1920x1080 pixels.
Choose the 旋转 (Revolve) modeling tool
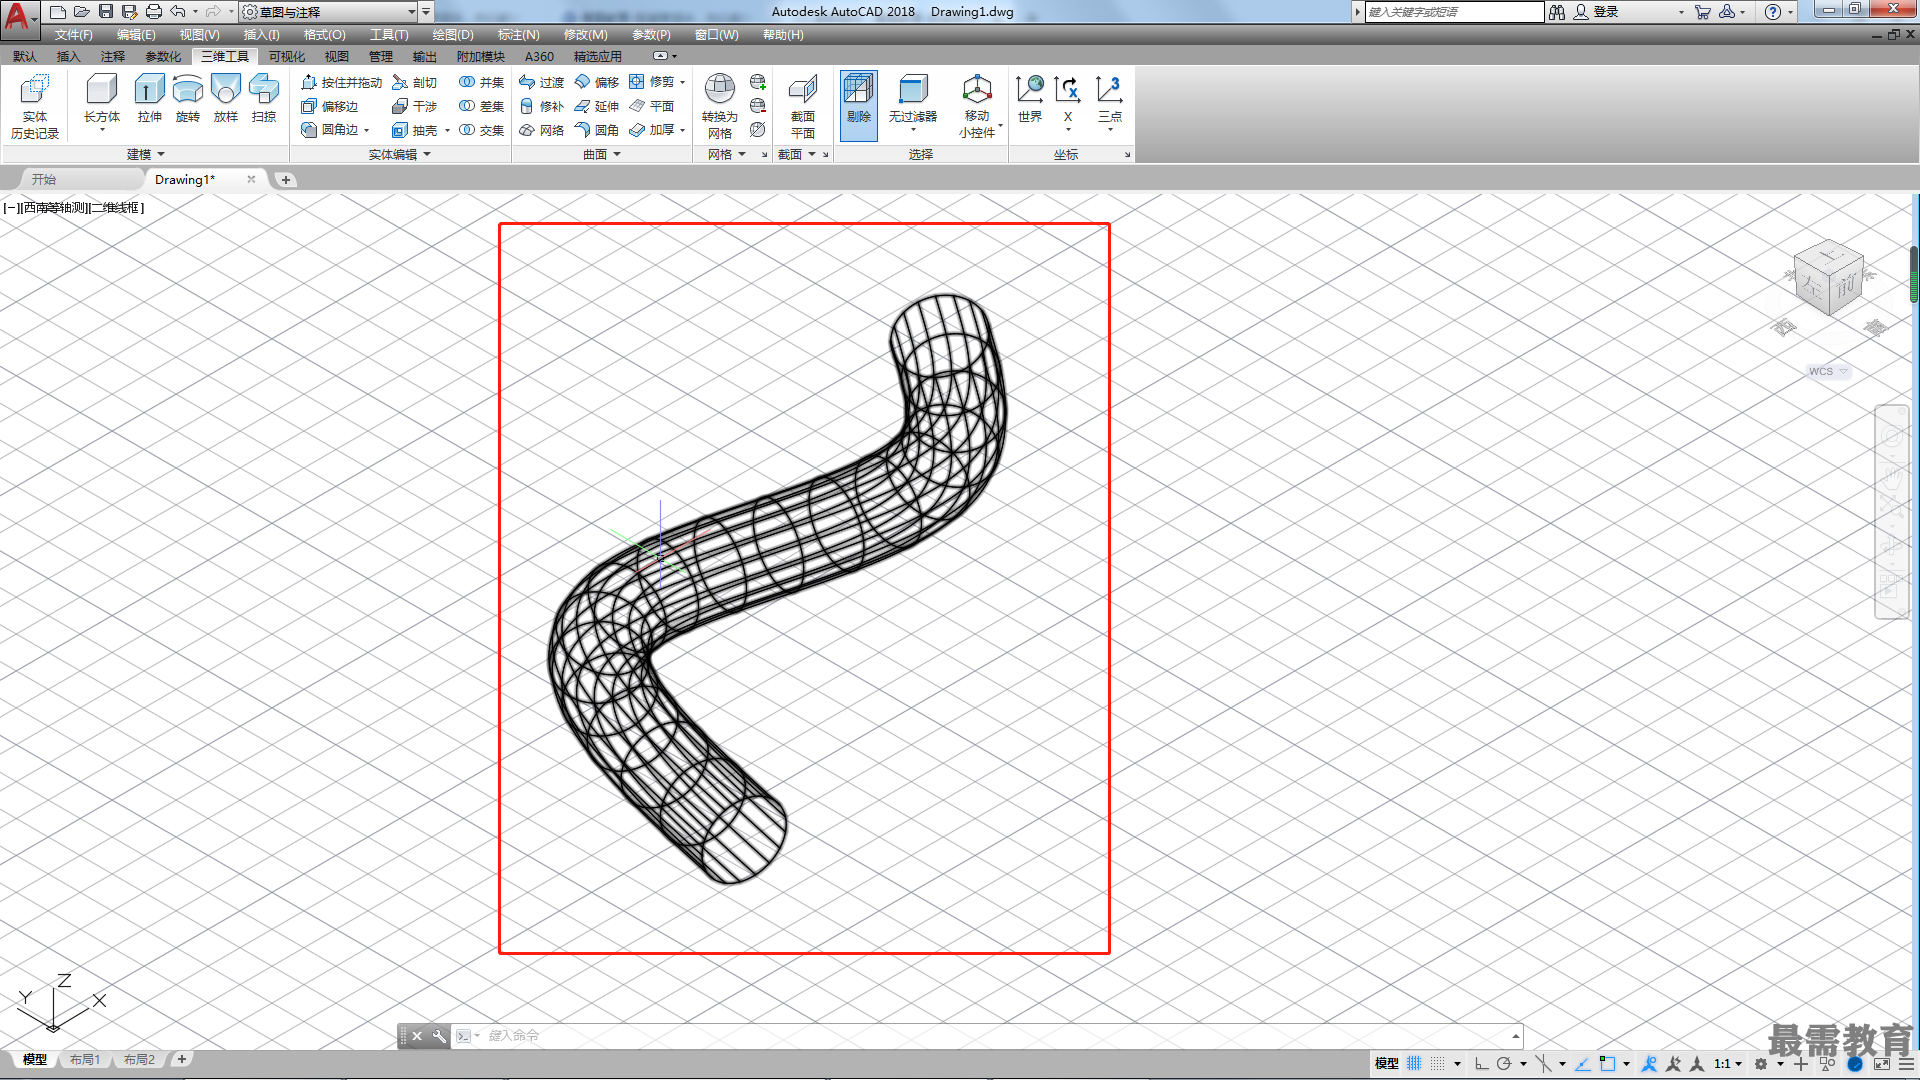(187, 100)
